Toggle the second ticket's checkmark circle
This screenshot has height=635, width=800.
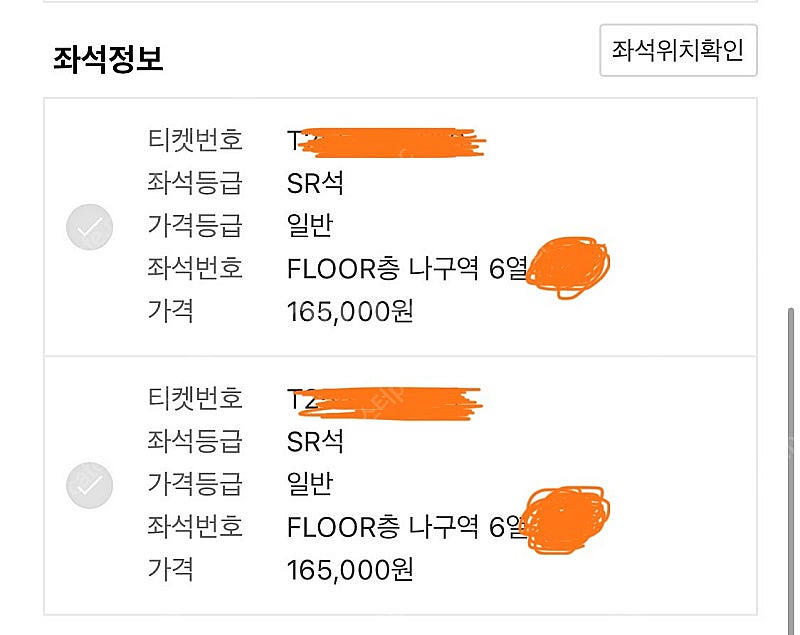(x=89, y=486)
